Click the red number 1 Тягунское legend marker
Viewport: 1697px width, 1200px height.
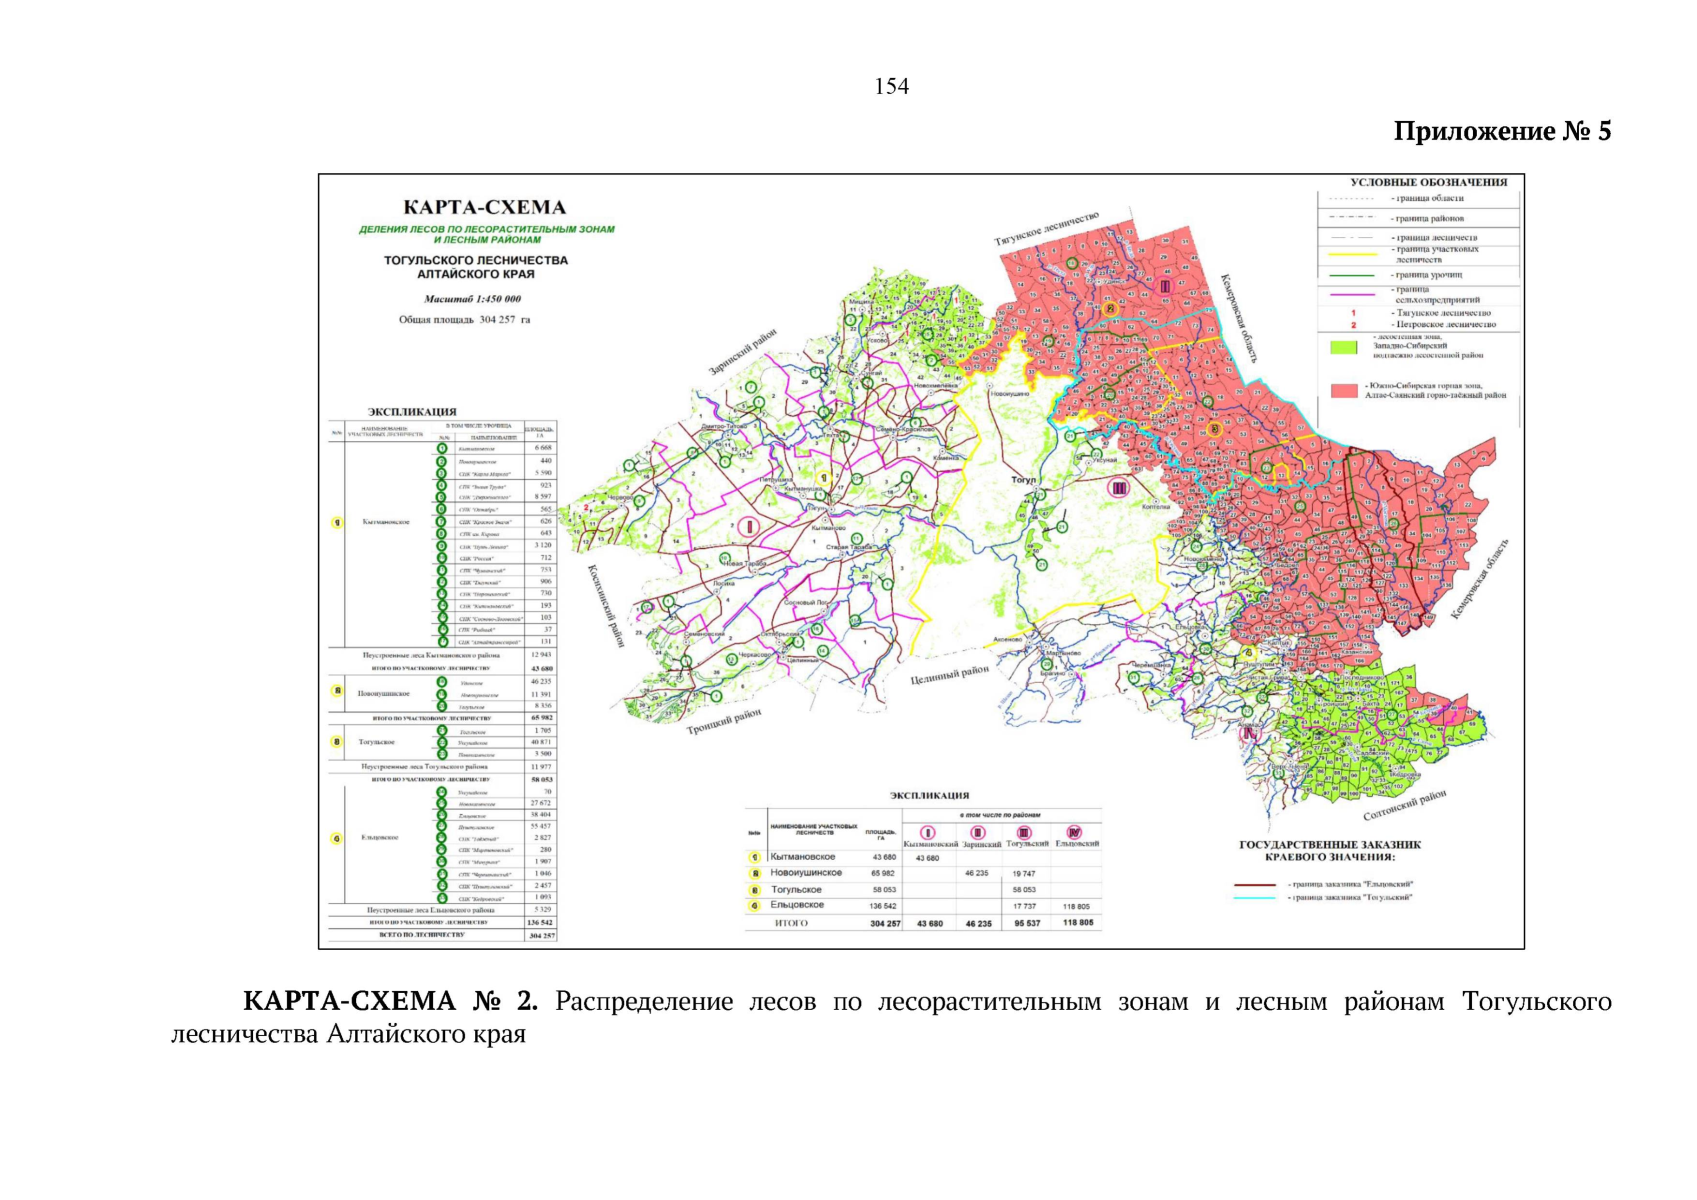[x=1353, y=313]
